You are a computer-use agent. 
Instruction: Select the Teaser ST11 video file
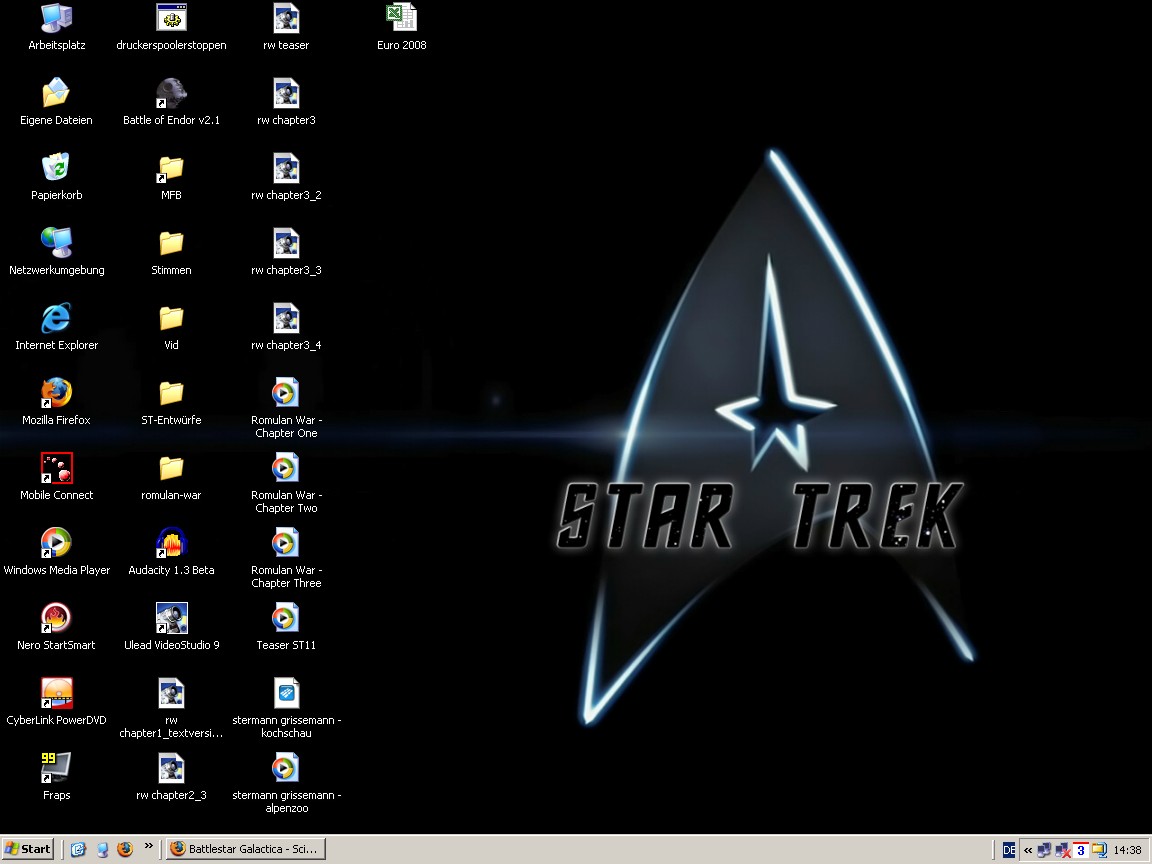(x=286, y=618)
